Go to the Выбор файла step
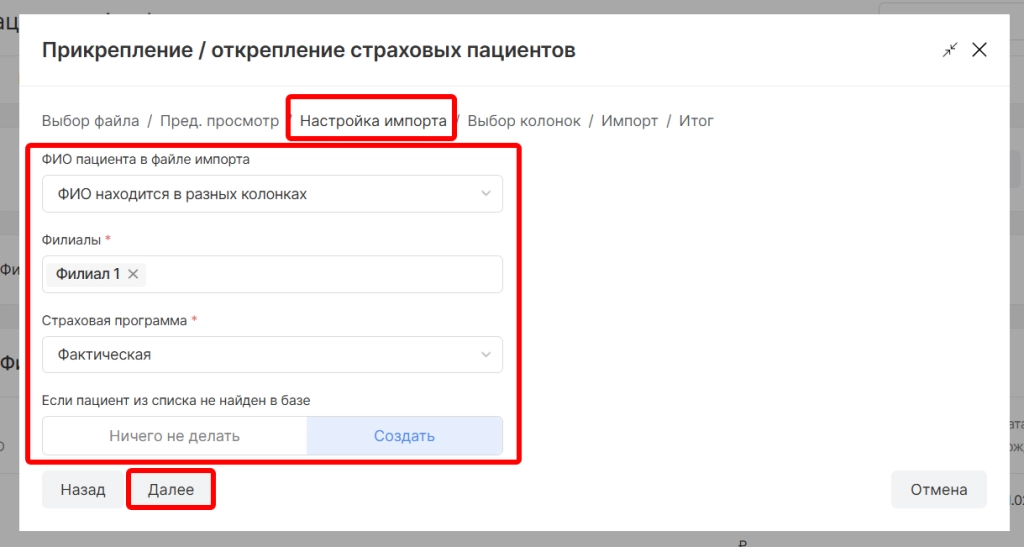The width and height of the screenshot is (1024, 547). [90, 121]
